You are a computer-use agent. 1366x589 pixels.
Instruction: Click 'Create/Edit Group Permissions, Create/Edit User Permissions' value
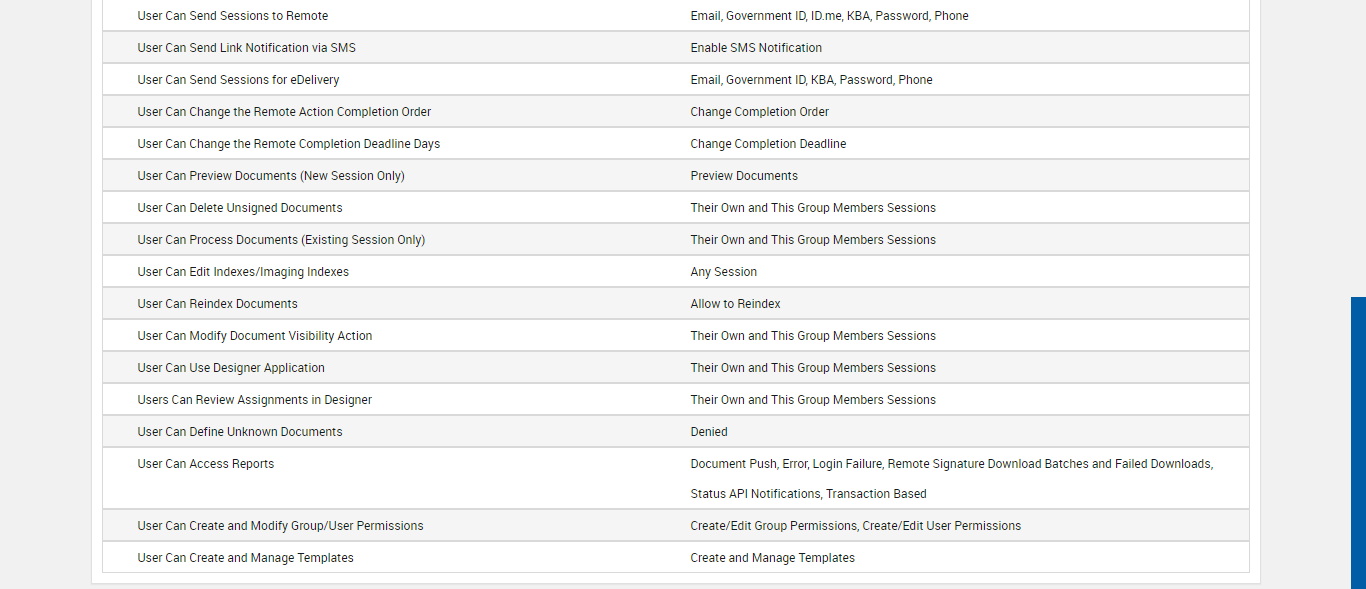(855, 526)
